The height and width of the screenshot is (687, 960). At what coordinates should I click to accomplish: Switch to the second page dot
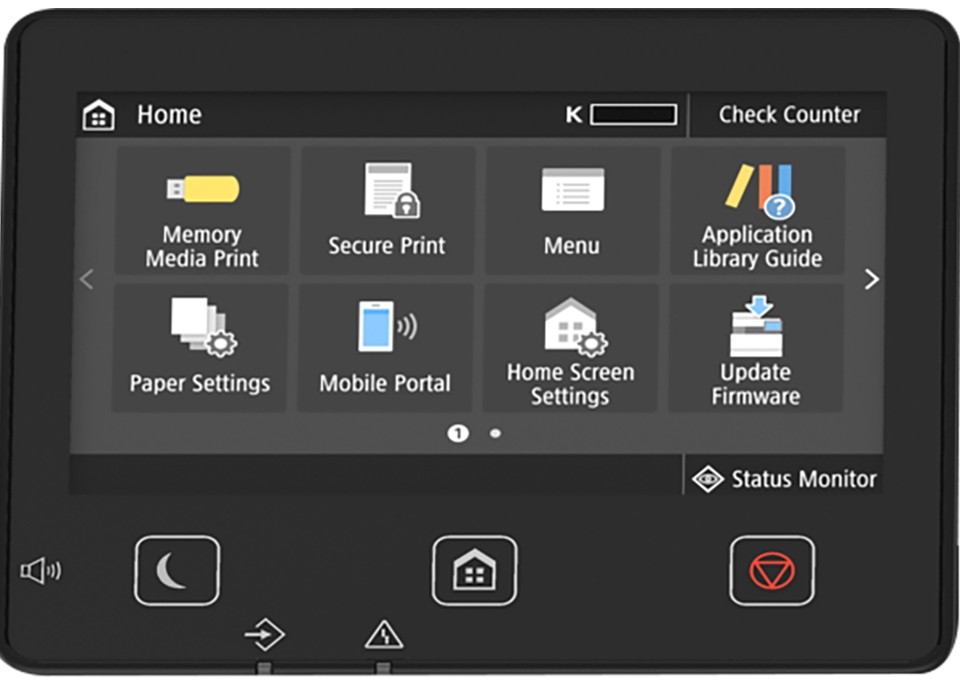pyautogui.click(x=495, y=434)
